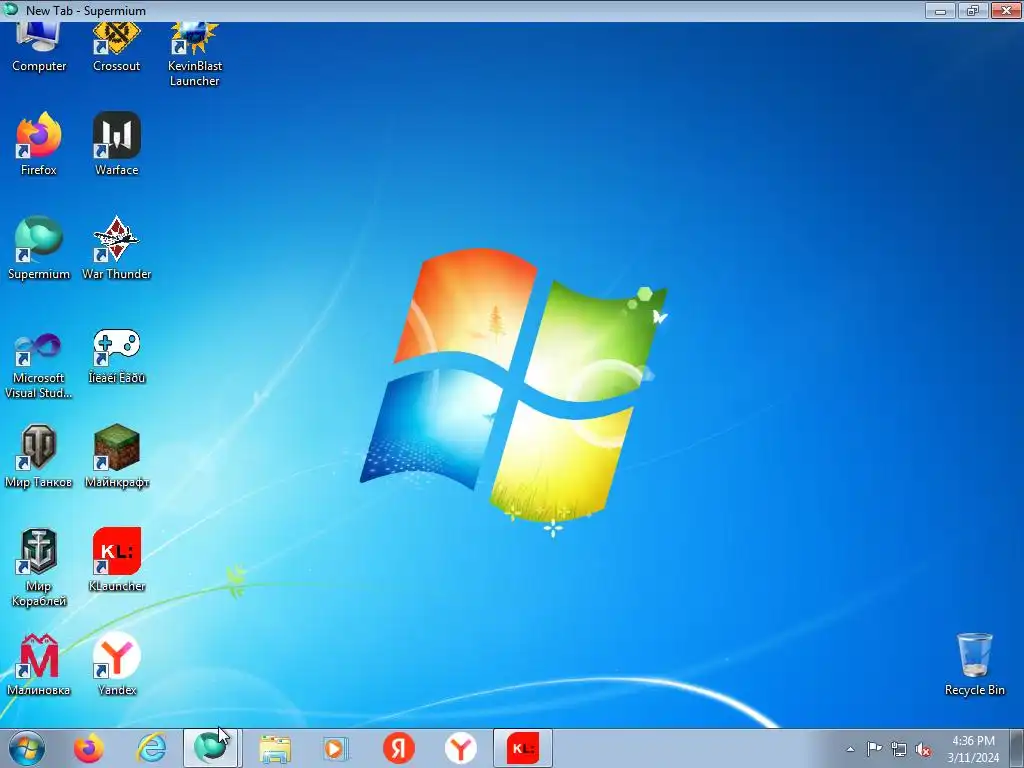Open Internet Explorer from the taskbar
The height and width of the screenshot is (768, 1024).
click(151, 748)
